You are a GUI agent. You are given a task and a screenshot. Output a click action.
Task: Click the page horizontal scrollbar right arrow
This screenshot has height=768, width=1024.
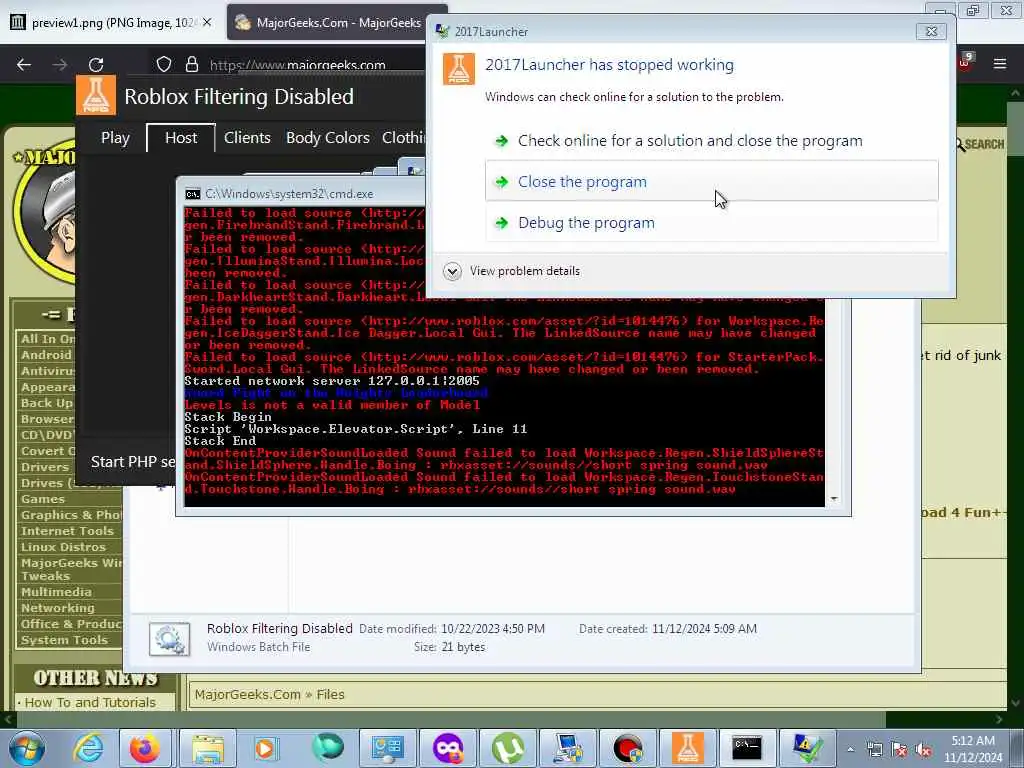coord(999,719)
